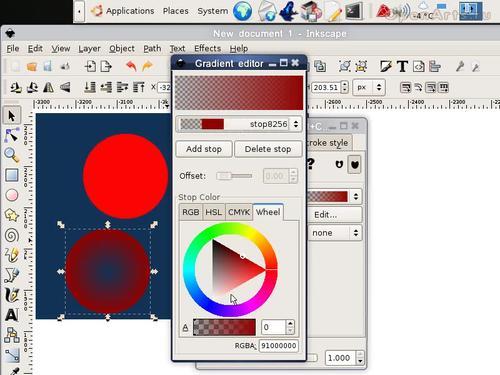The image size is (500, 375).
Task: Open the gradient repeat none dropdown
Action: 334,233
